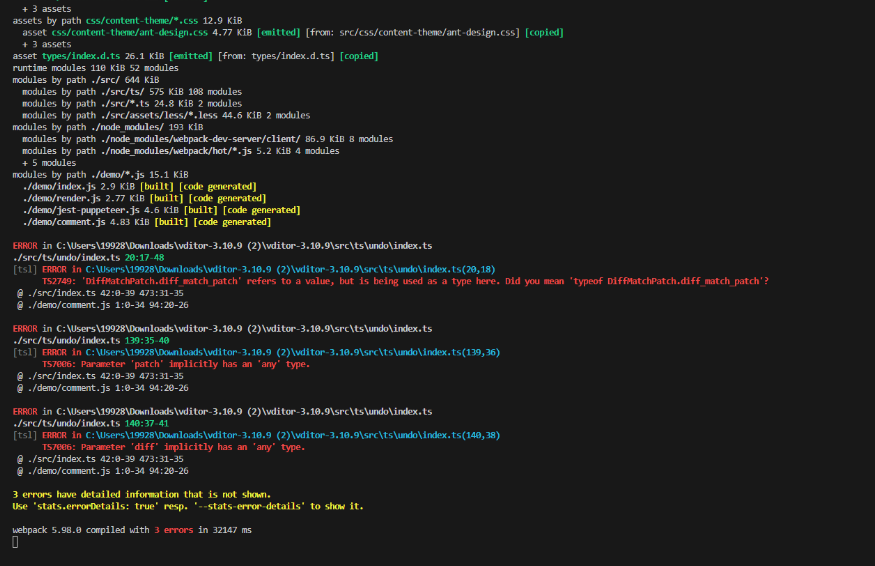Screen dimensions: 875x566
Task: Click the './src/ts/ 575 KiB 108 modules' line
Action: click(132, 92)
